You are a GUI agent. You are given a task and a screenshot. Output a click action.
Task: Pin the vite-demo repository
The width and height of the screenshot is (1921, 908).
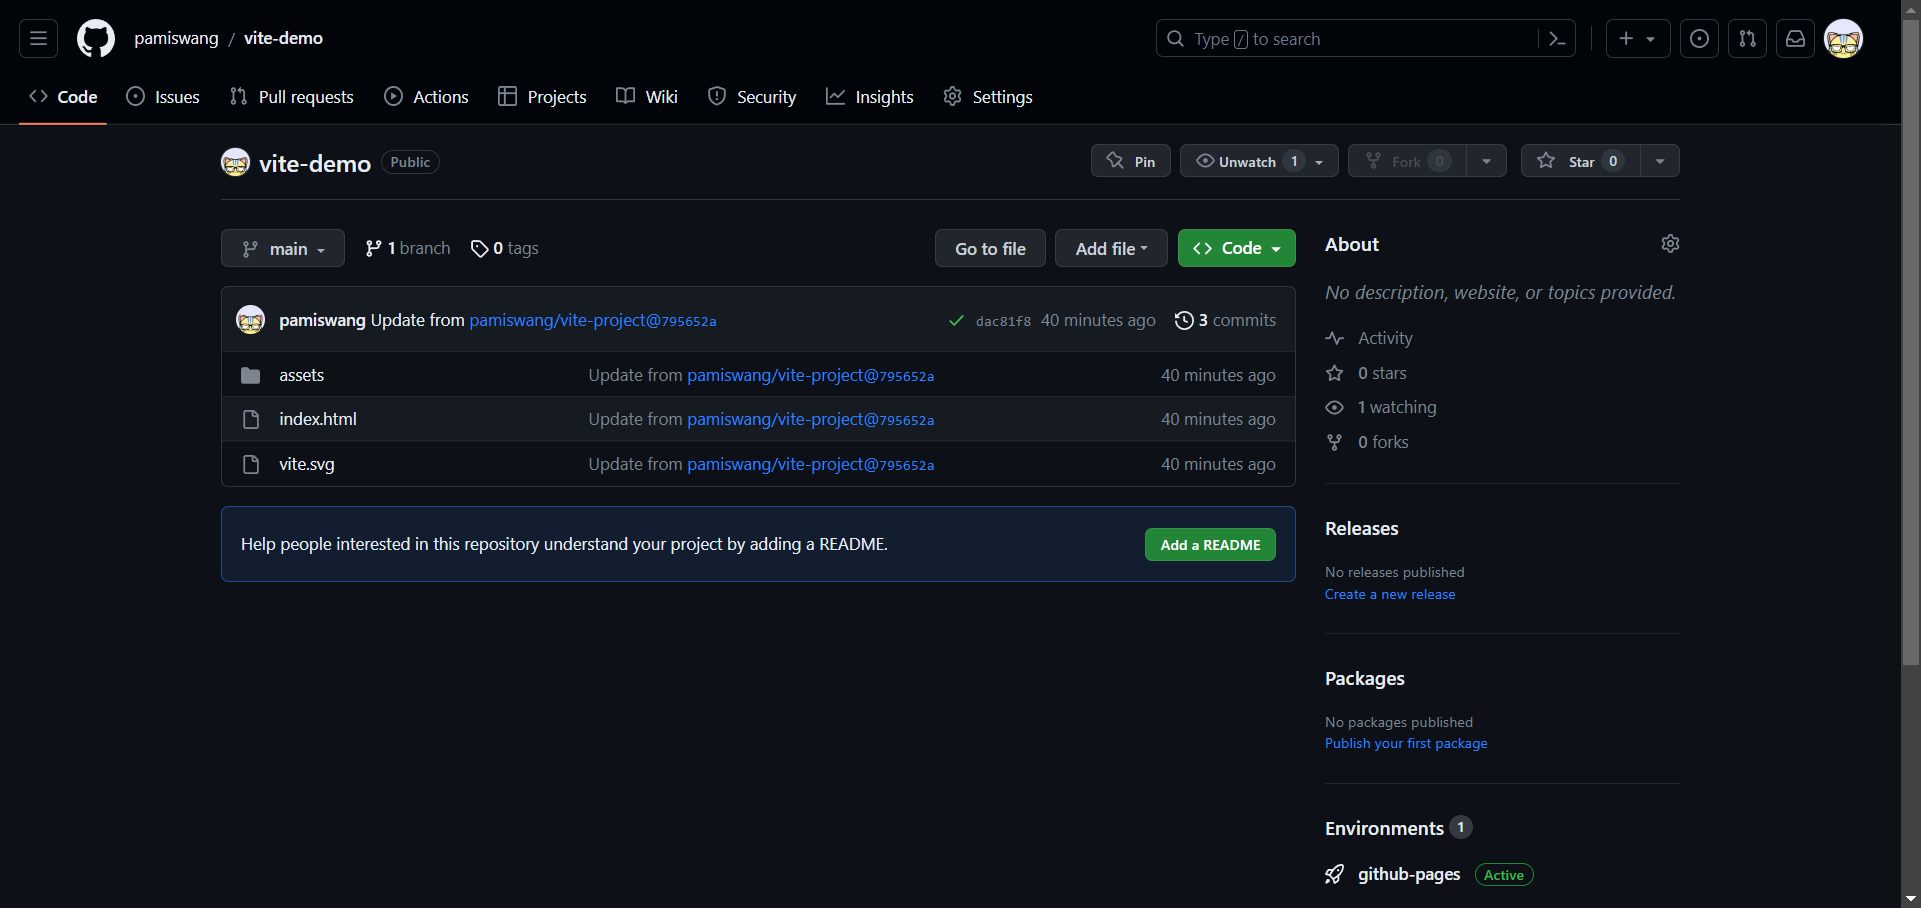(x=1131, y=161)
